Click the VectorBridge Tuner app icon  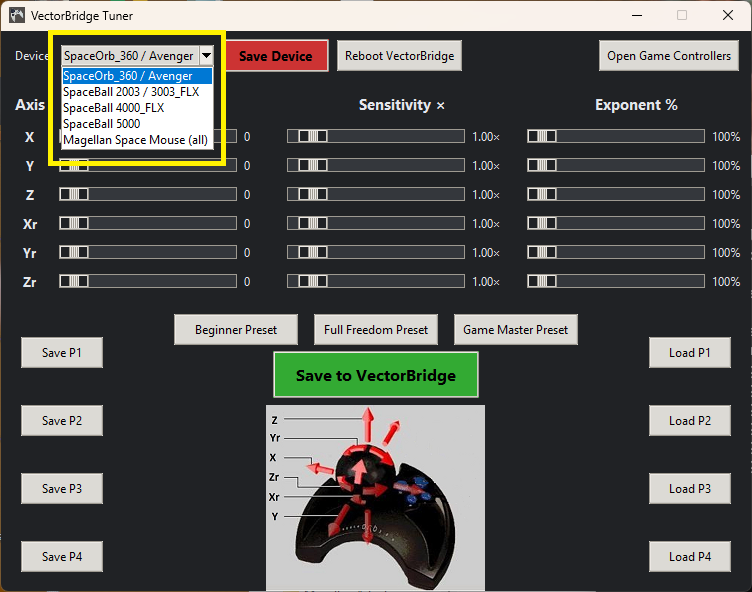(16, 16)
